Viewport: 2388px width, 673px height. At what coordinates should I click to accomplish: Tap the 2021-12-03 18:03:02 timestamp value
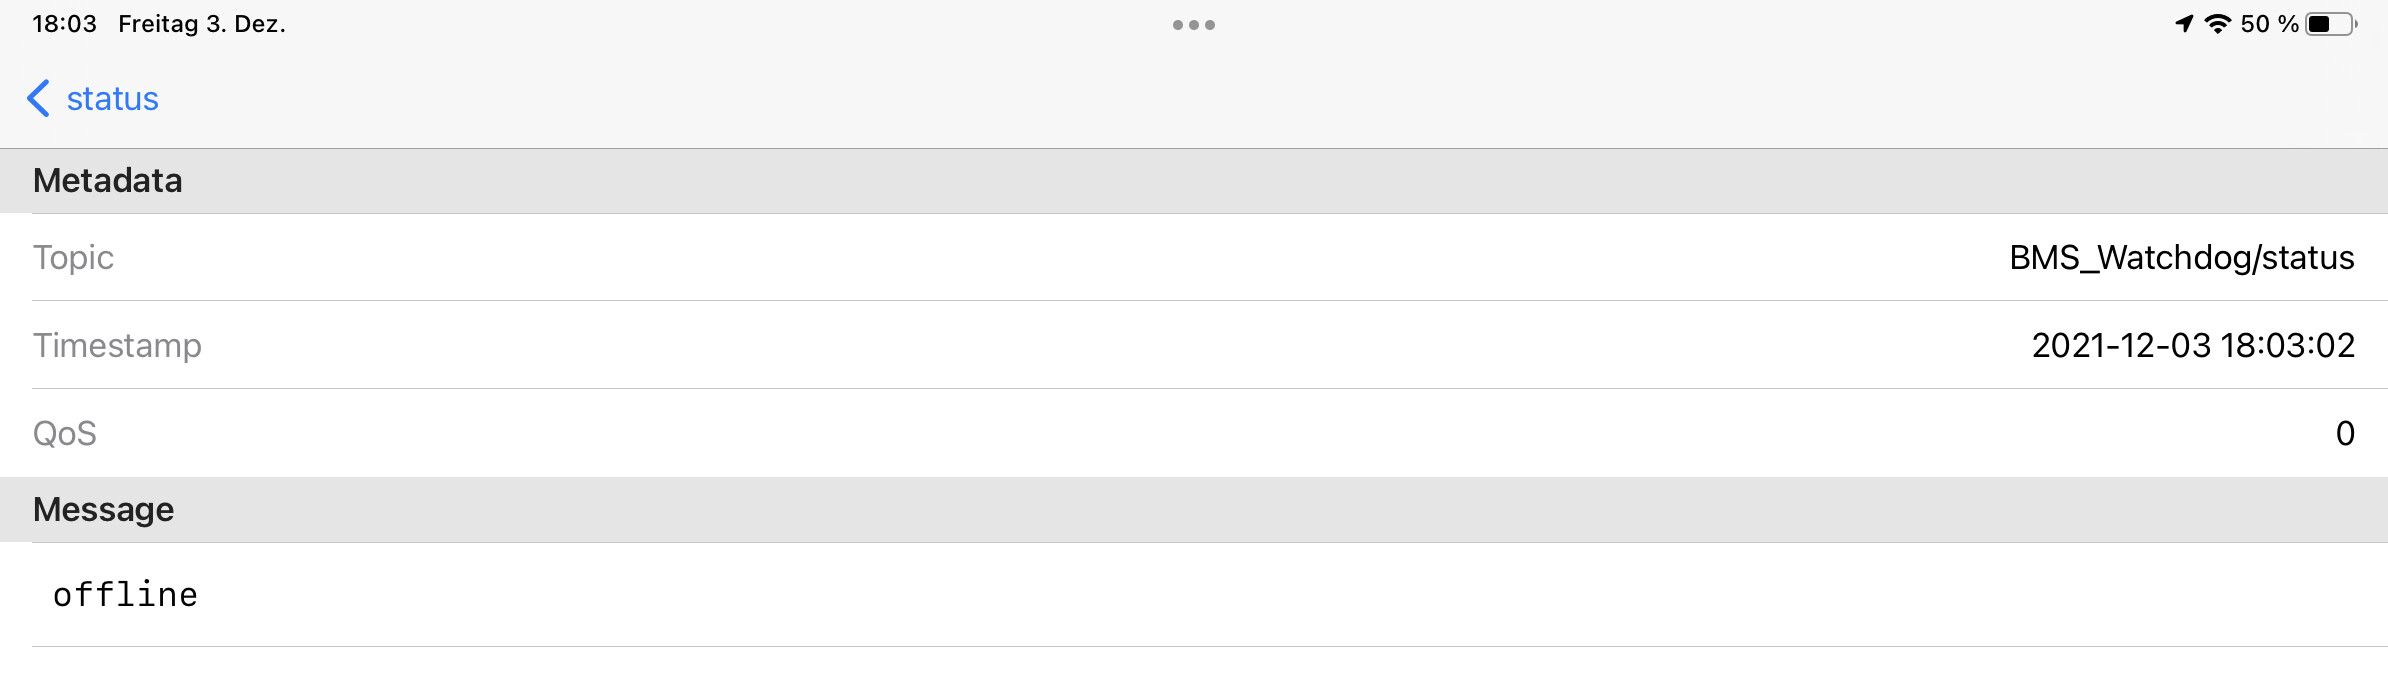tap(2193, 346)
